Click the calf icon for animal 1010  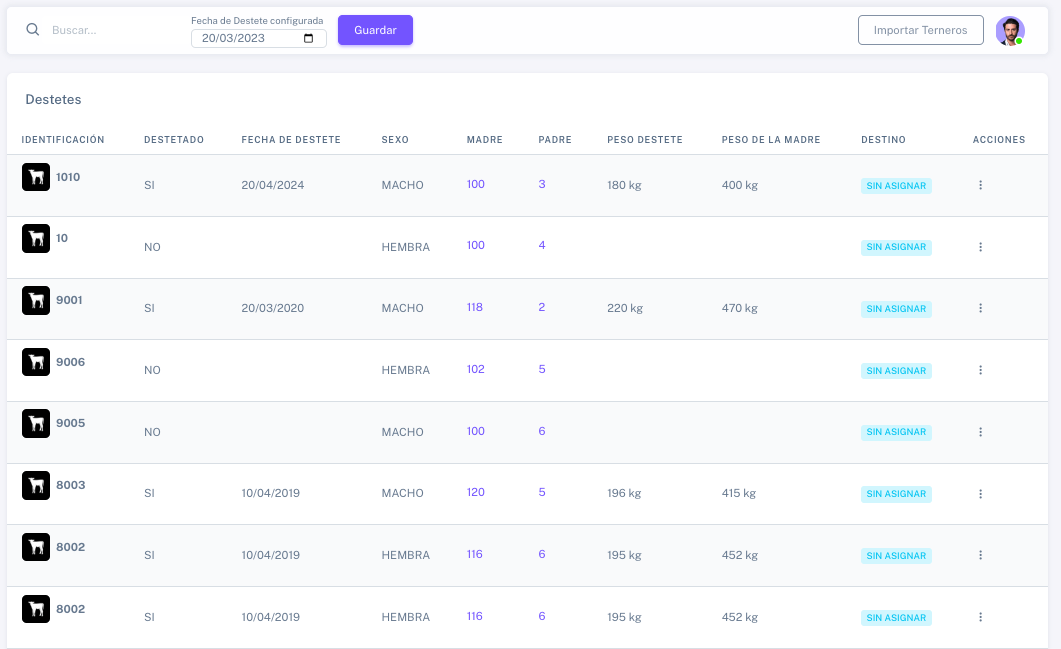[x=36, y=177]
